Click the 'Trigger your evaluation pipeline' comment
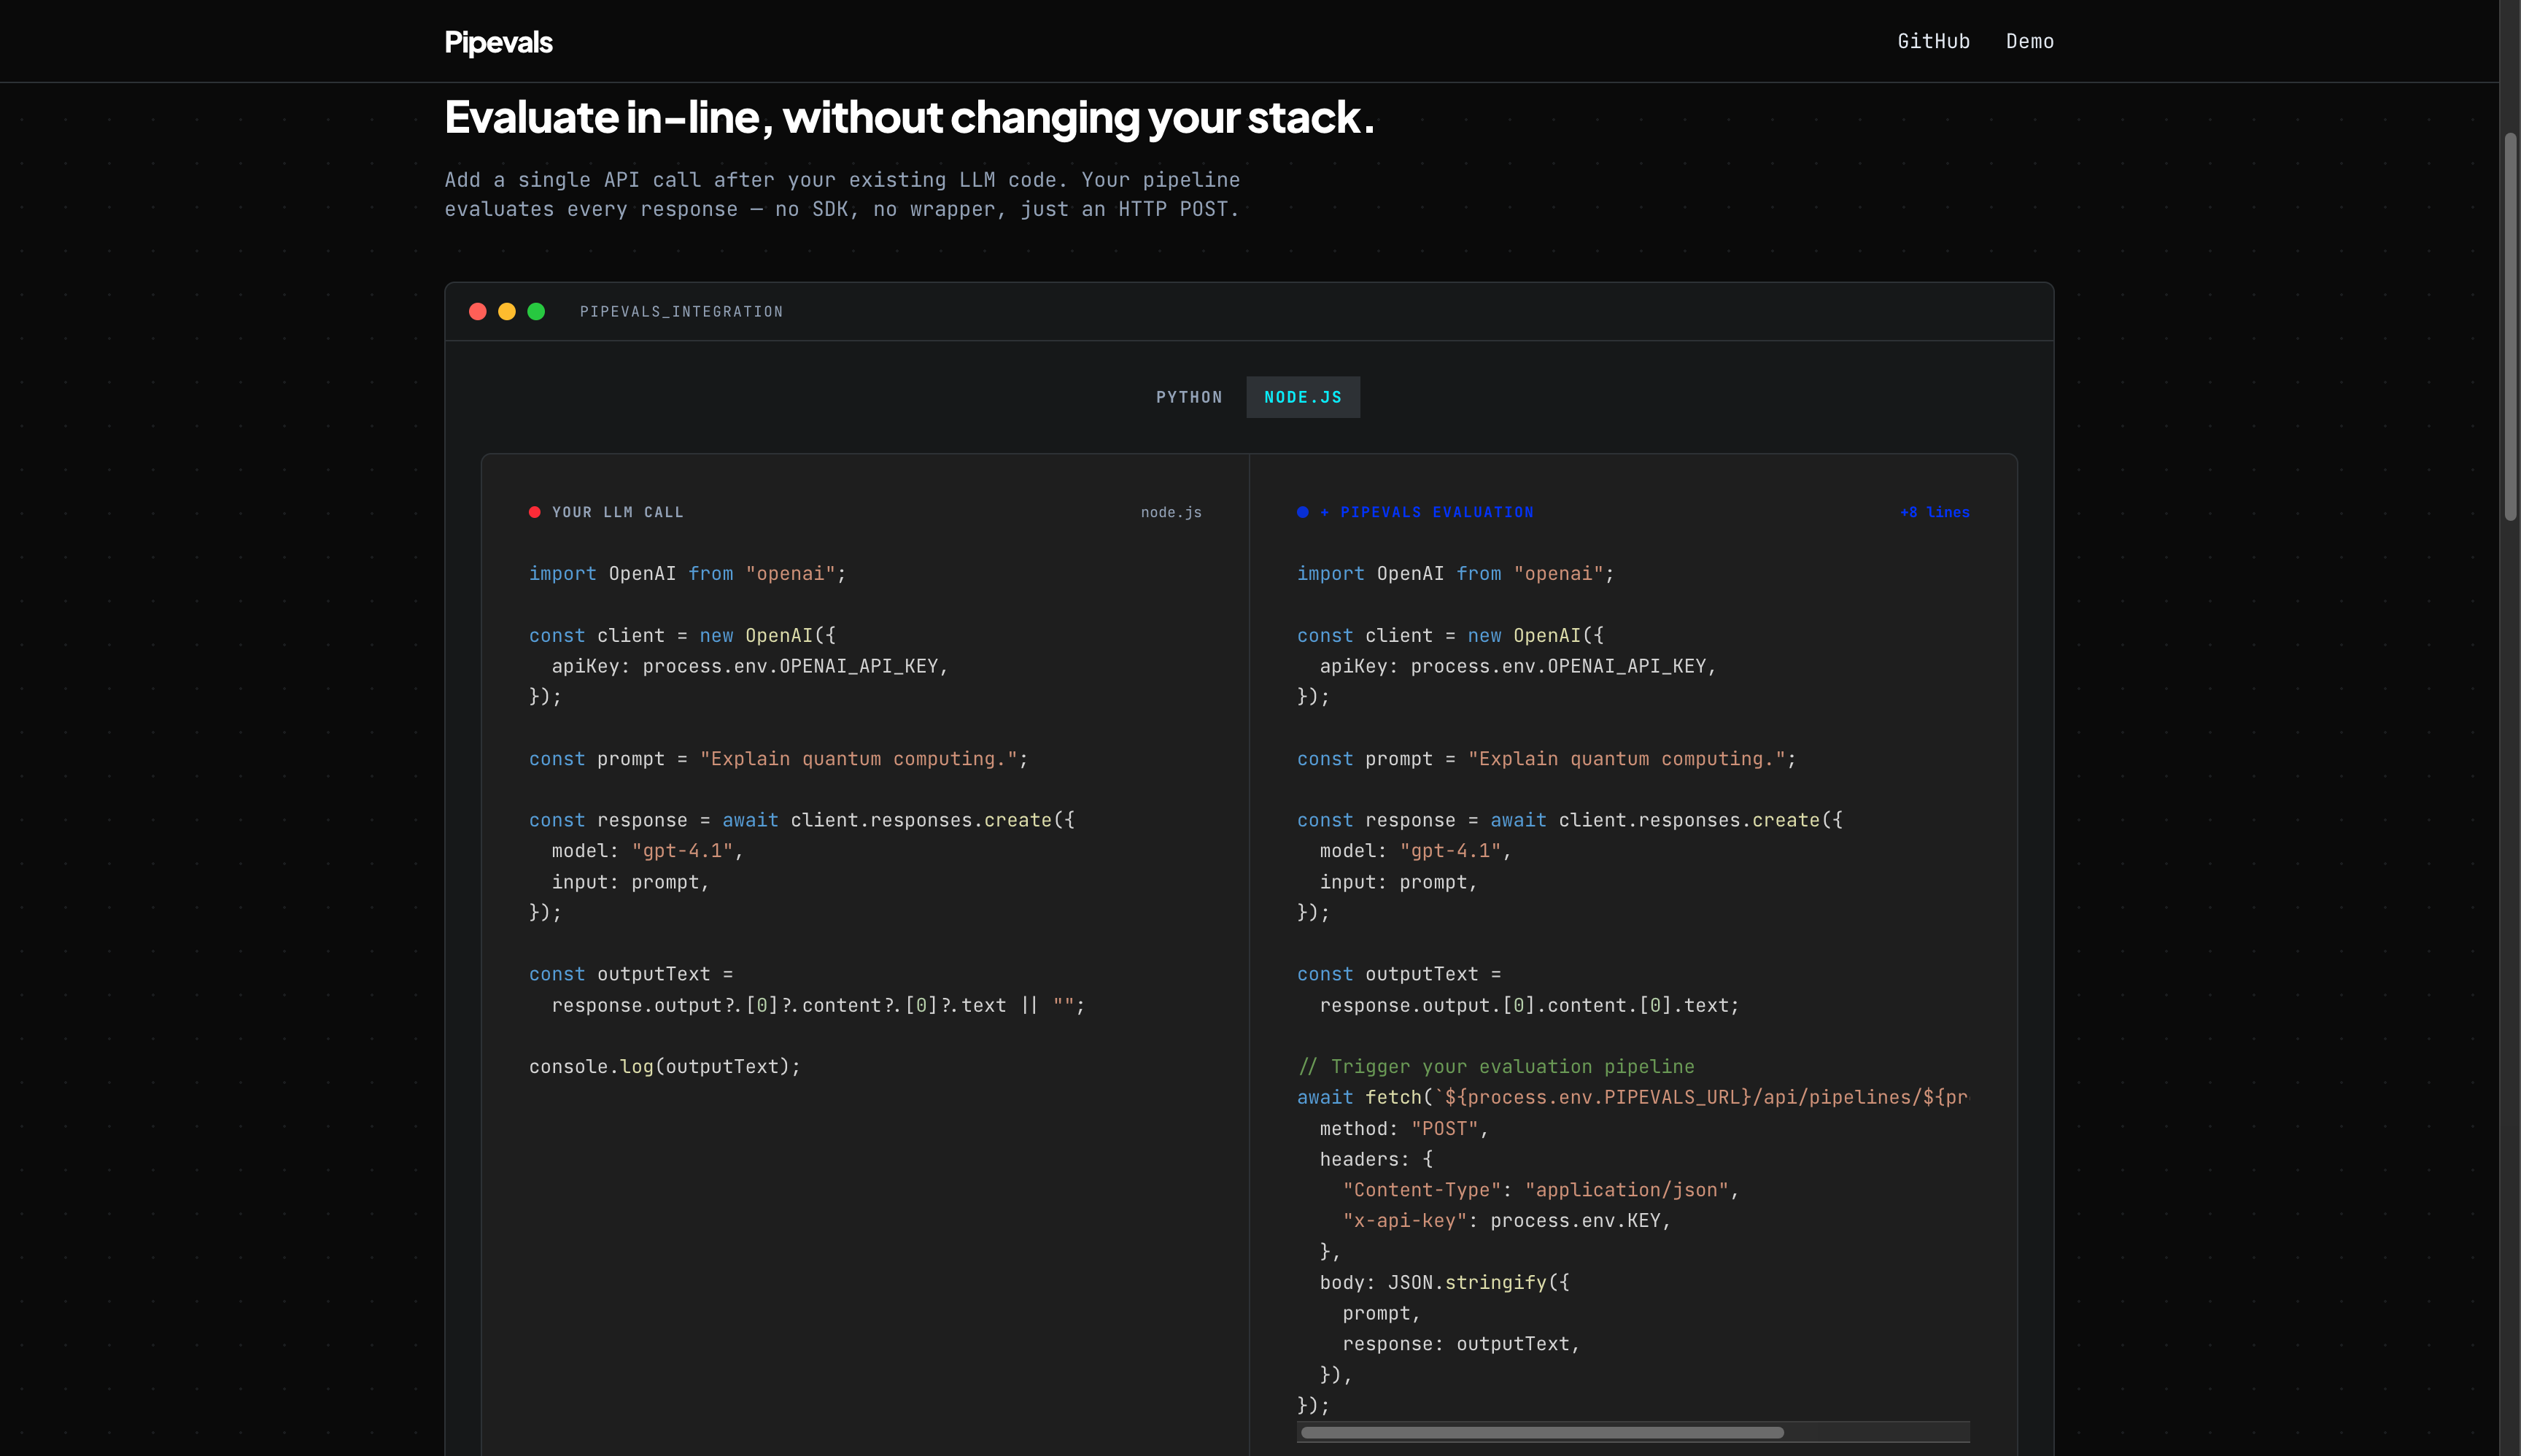Image resolution: width=2521 pixels, height=1456 pixels. [x=1495, y=1067]
